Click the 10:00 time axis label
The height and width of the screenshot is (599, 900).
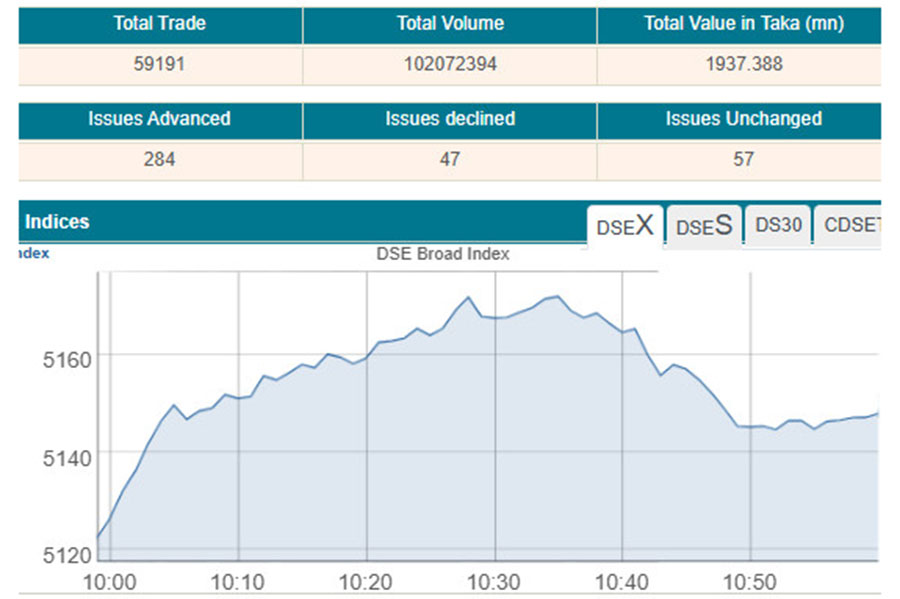click(111, 582)
